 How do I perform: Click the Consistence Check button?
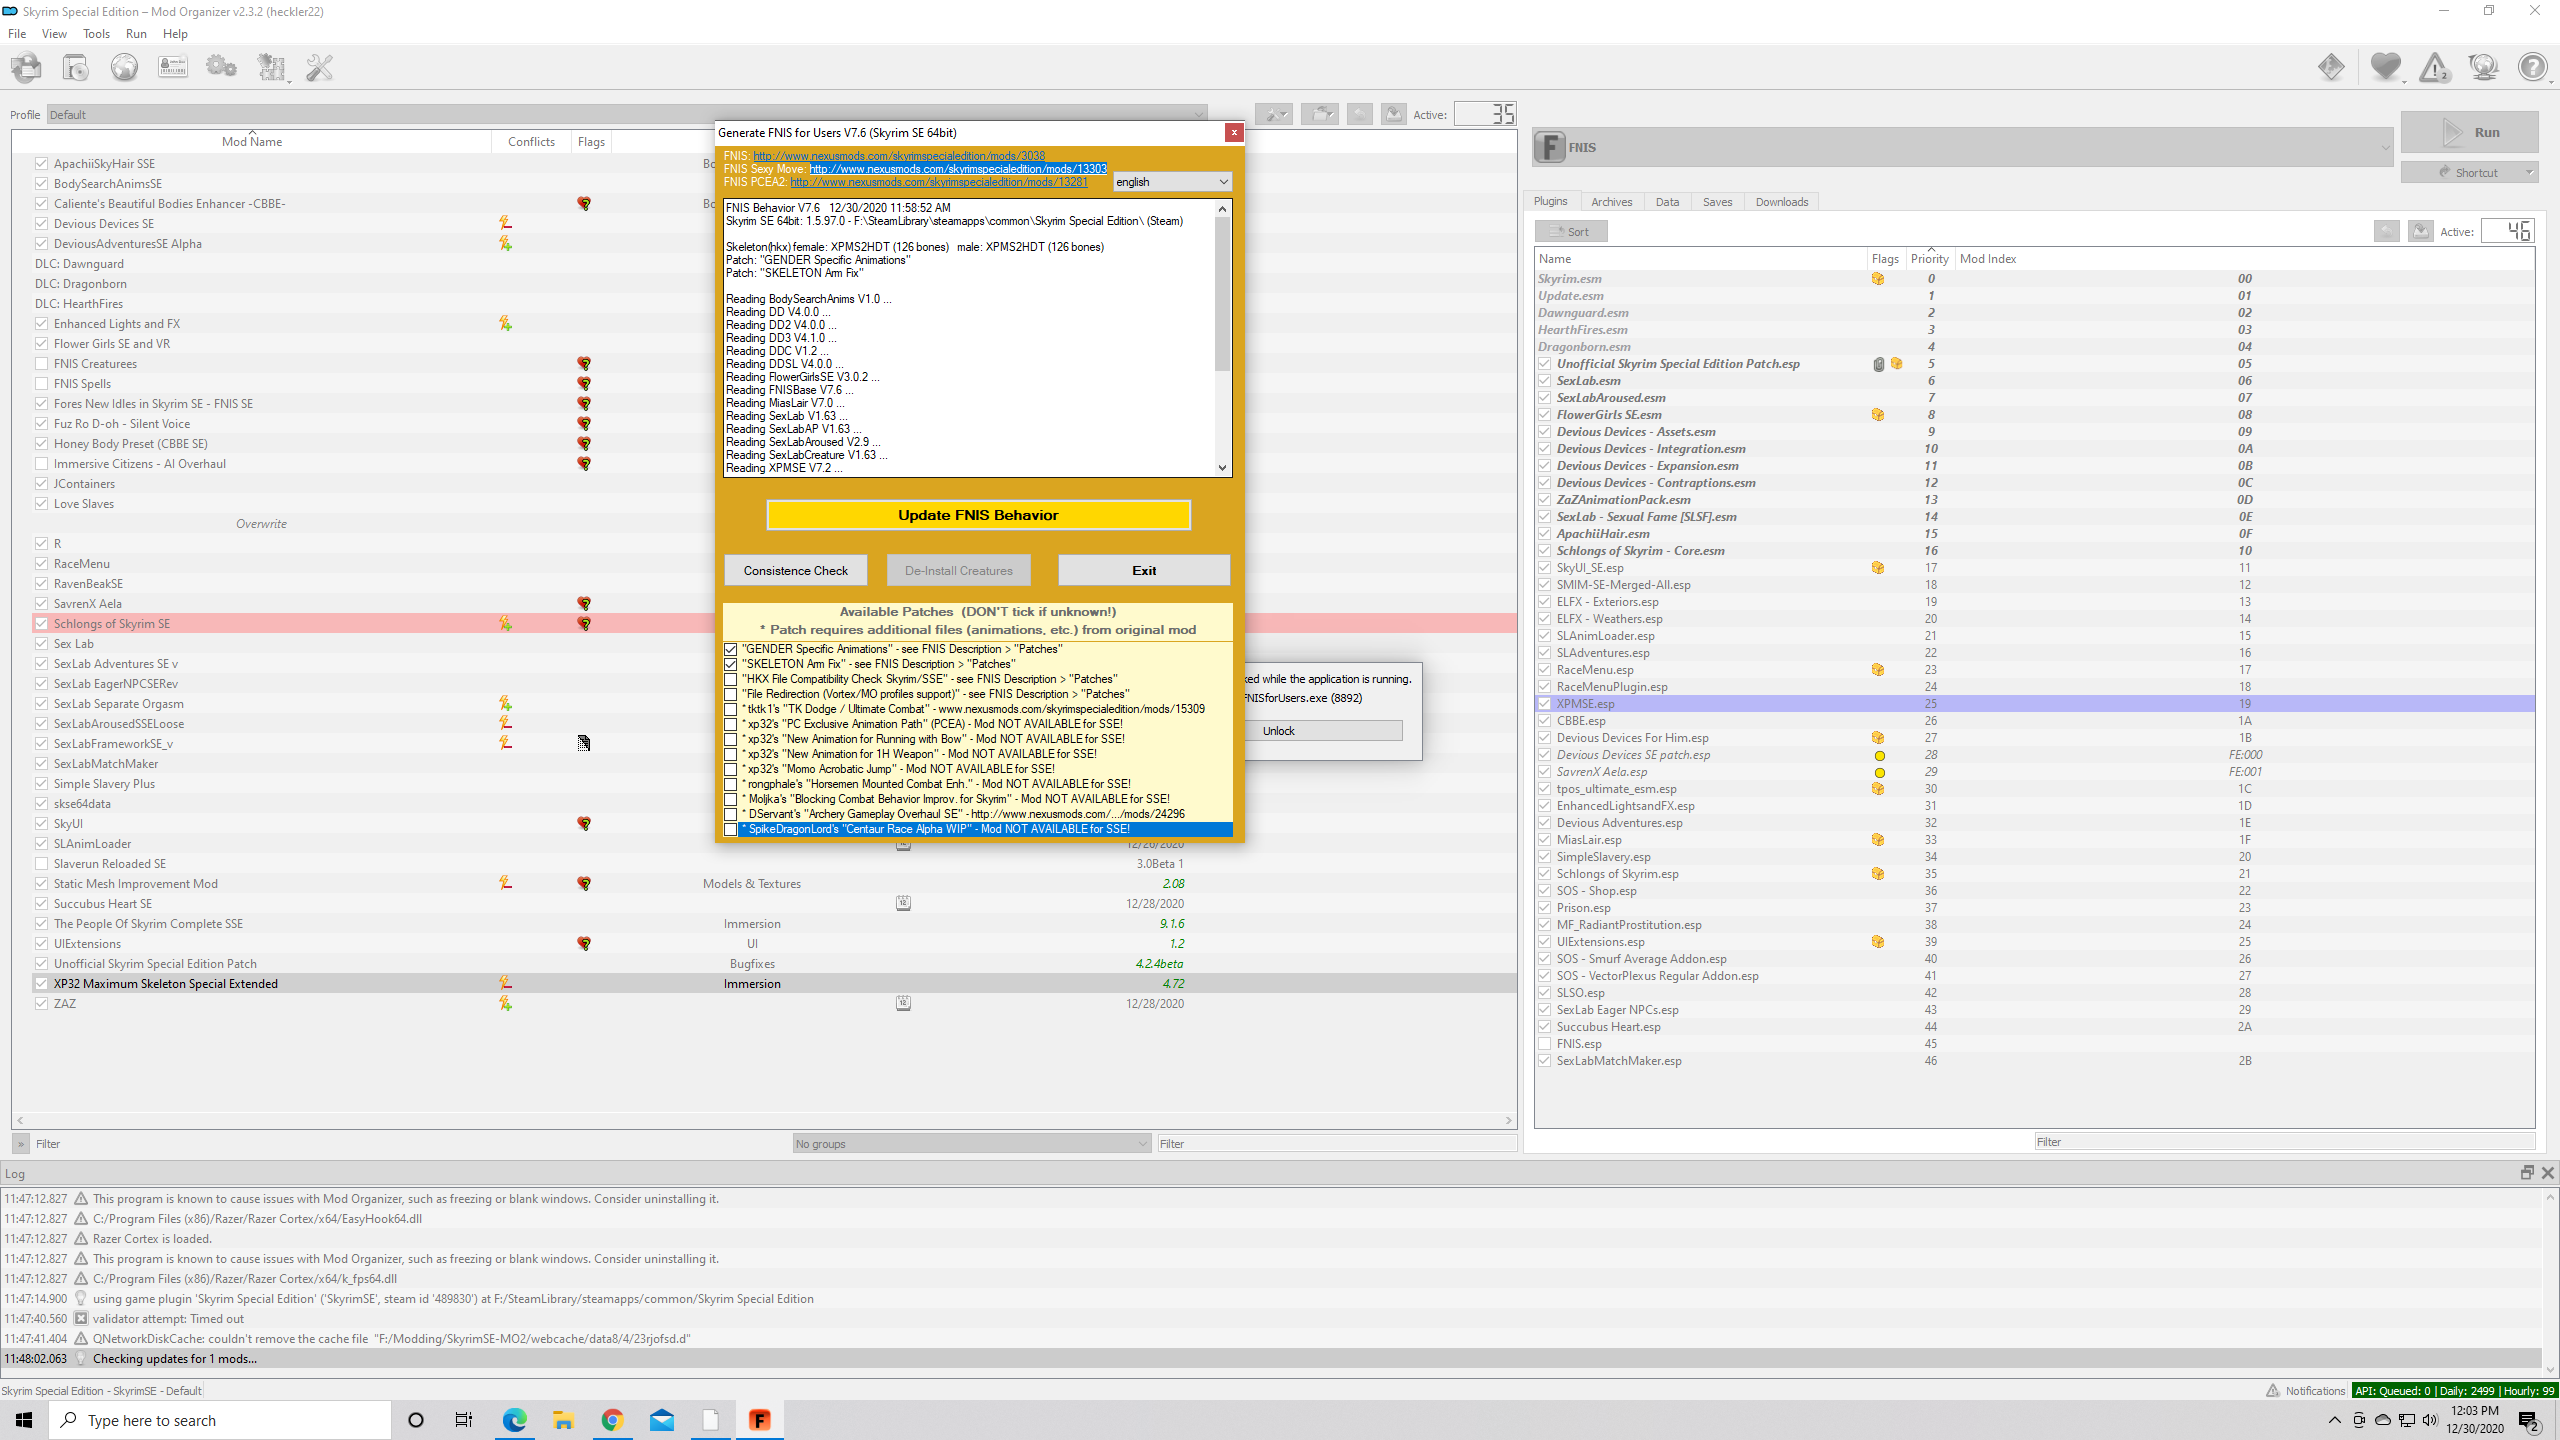point(796,571)
